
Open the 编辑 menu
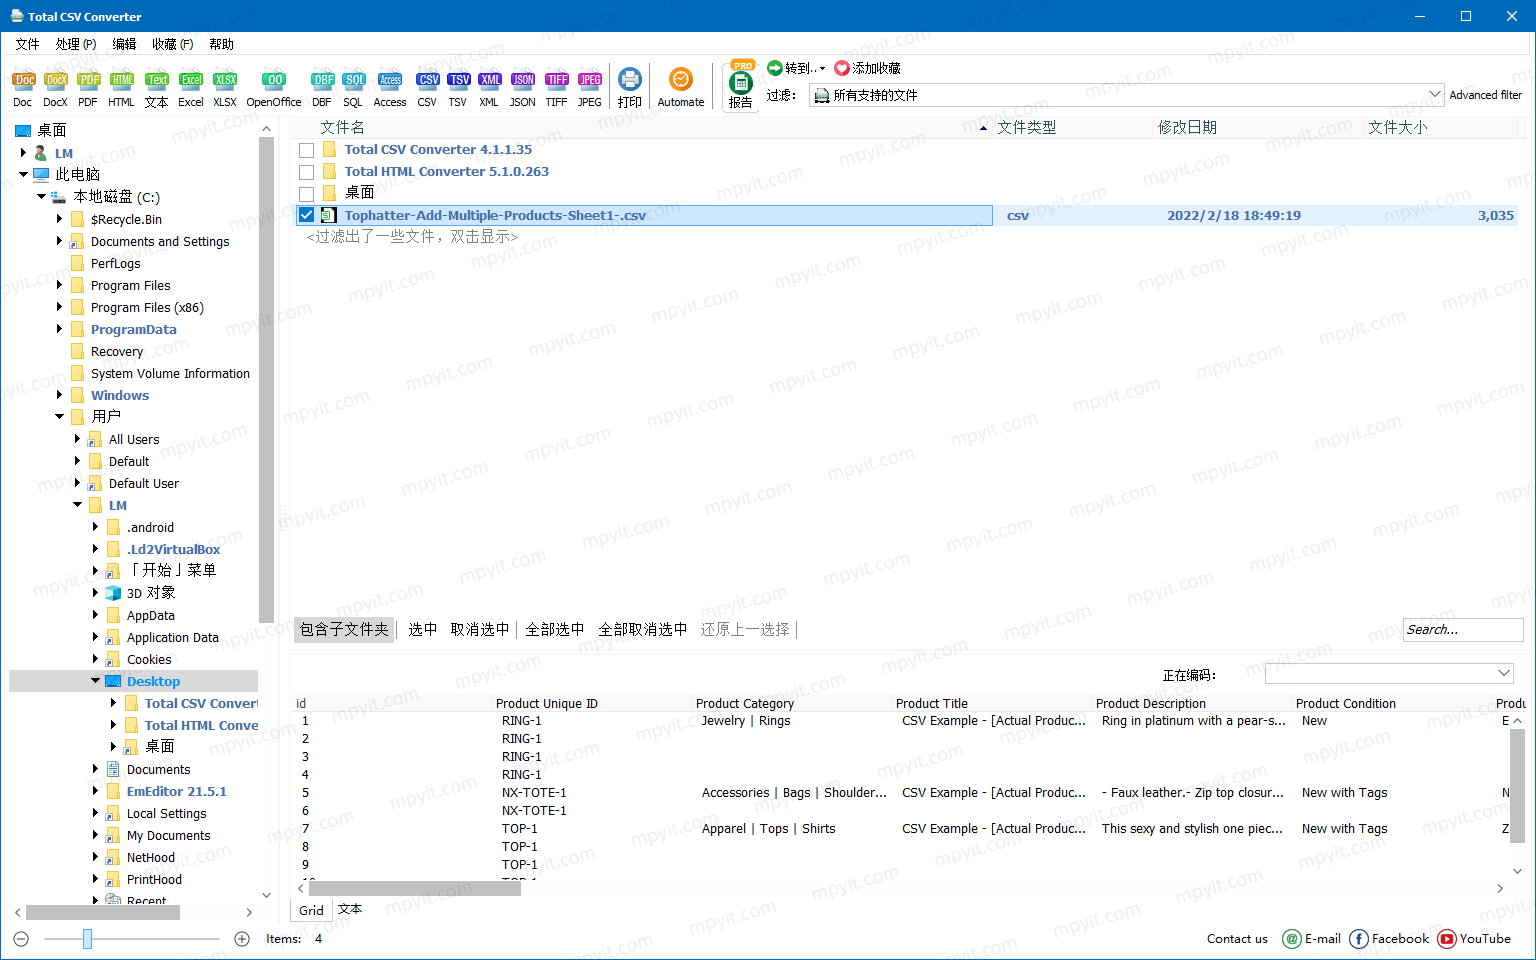[124, 44]
